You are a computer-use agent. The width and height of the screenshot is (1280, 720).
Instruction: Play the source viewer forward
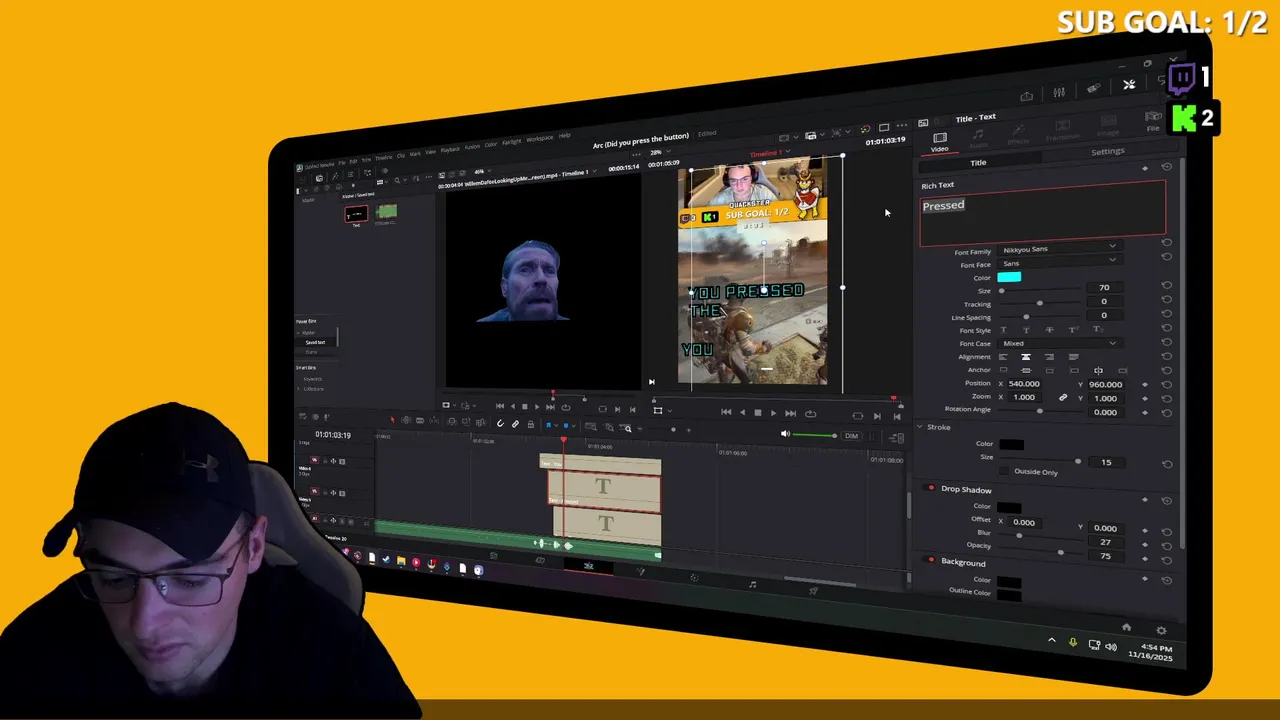tap(536, 407)
